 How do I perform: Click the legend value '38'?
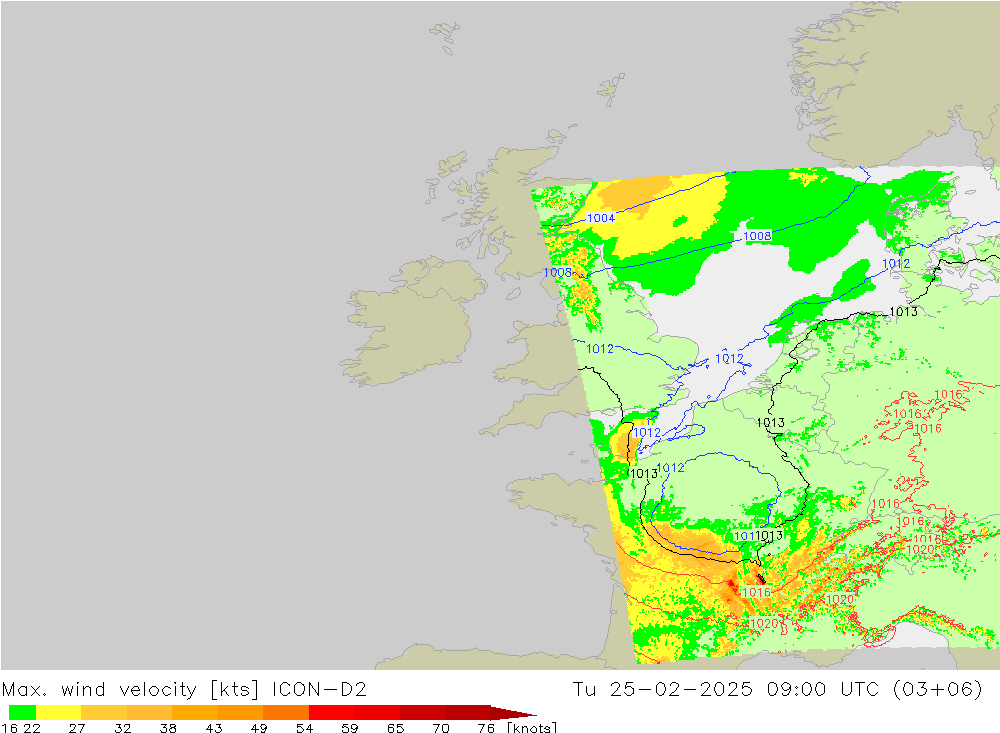point(168,728)
